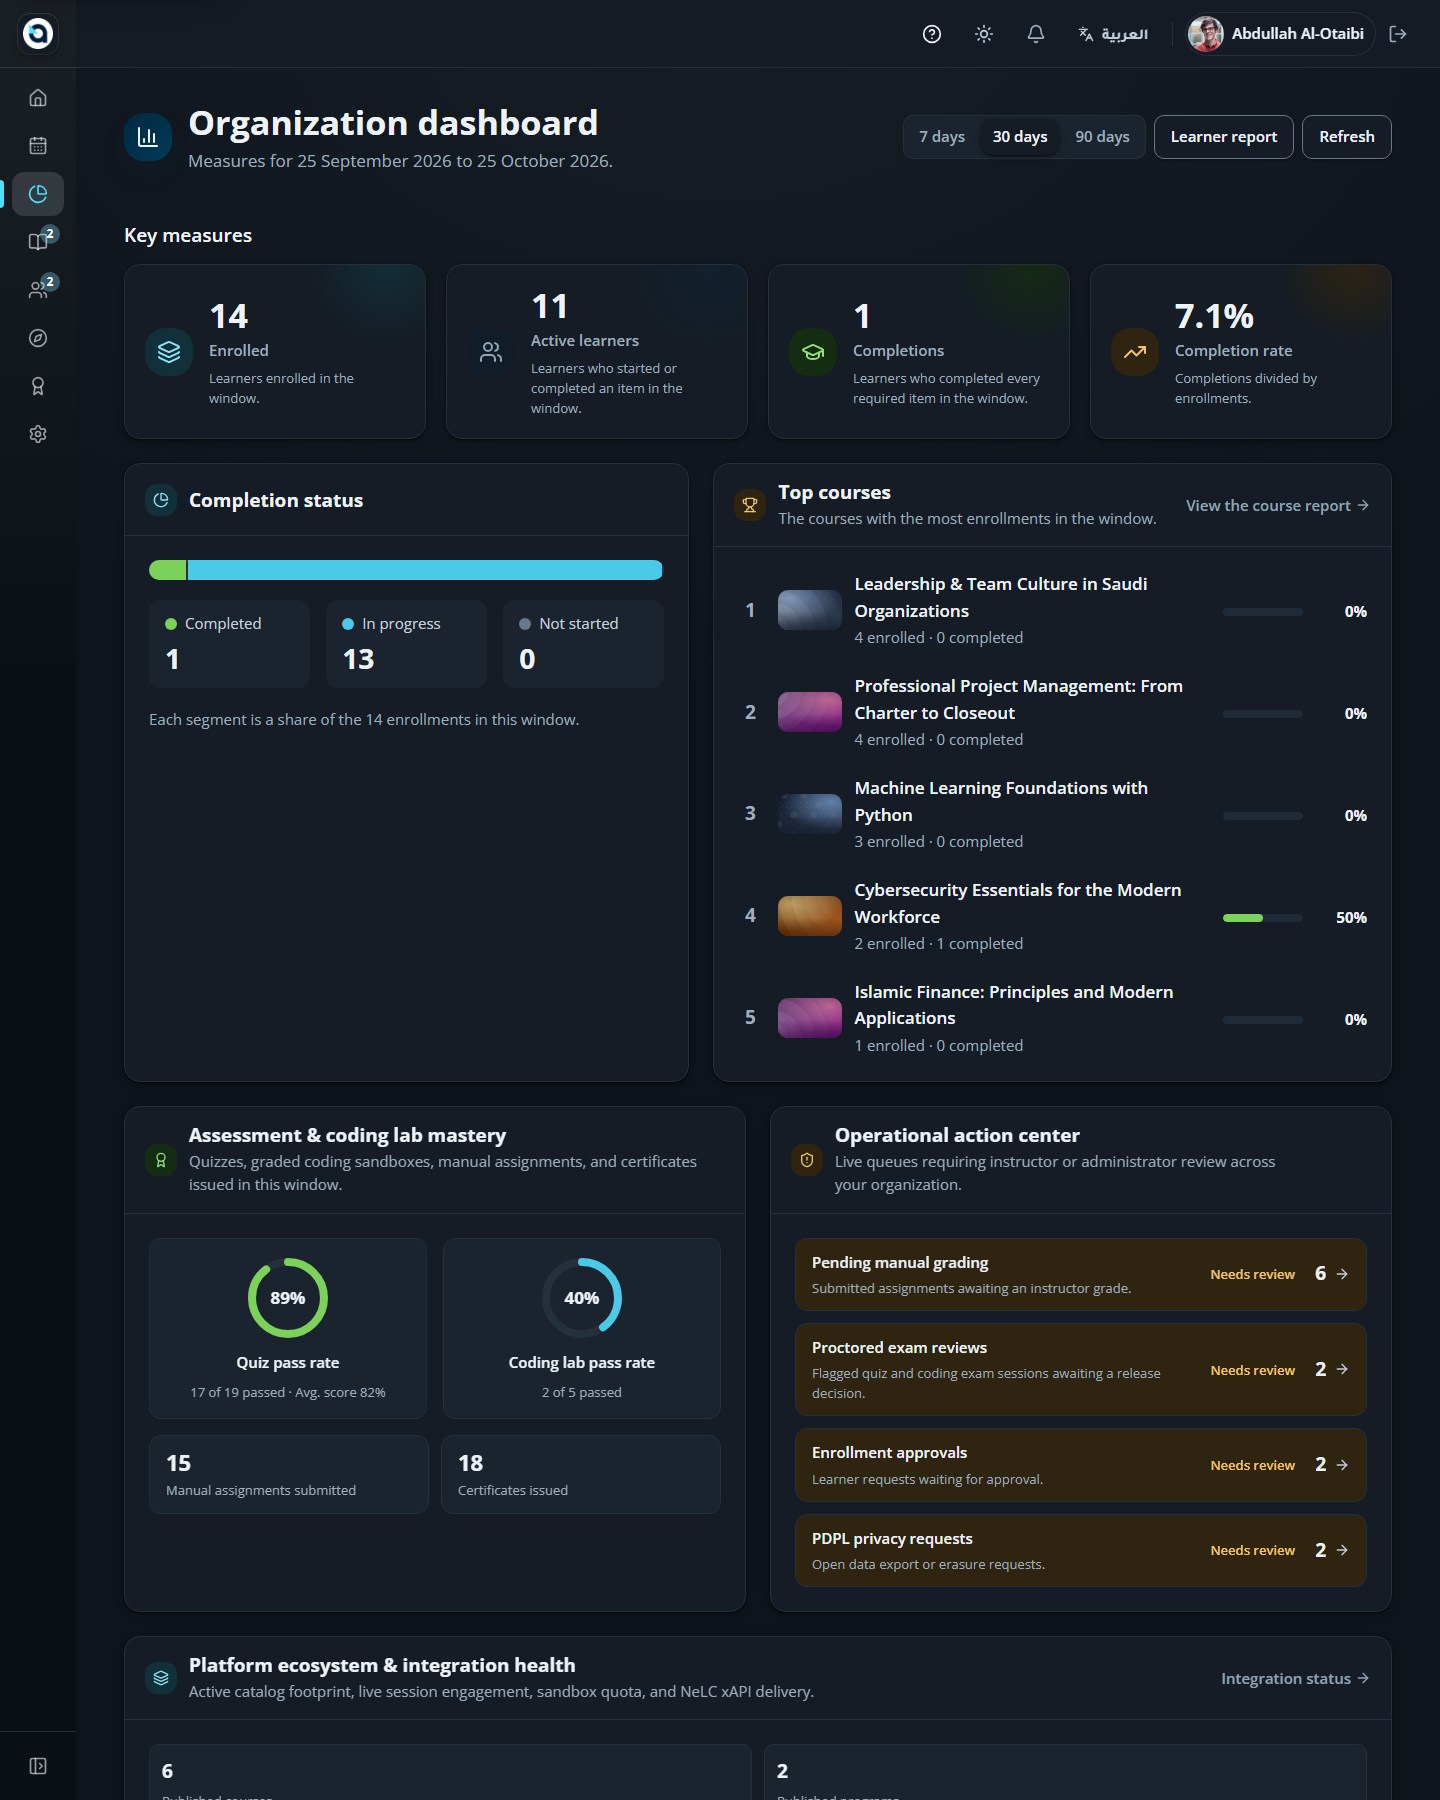Open the Integration status link
This screenshot has width=1440, height=1800.
click(x=1295, y=1679)
